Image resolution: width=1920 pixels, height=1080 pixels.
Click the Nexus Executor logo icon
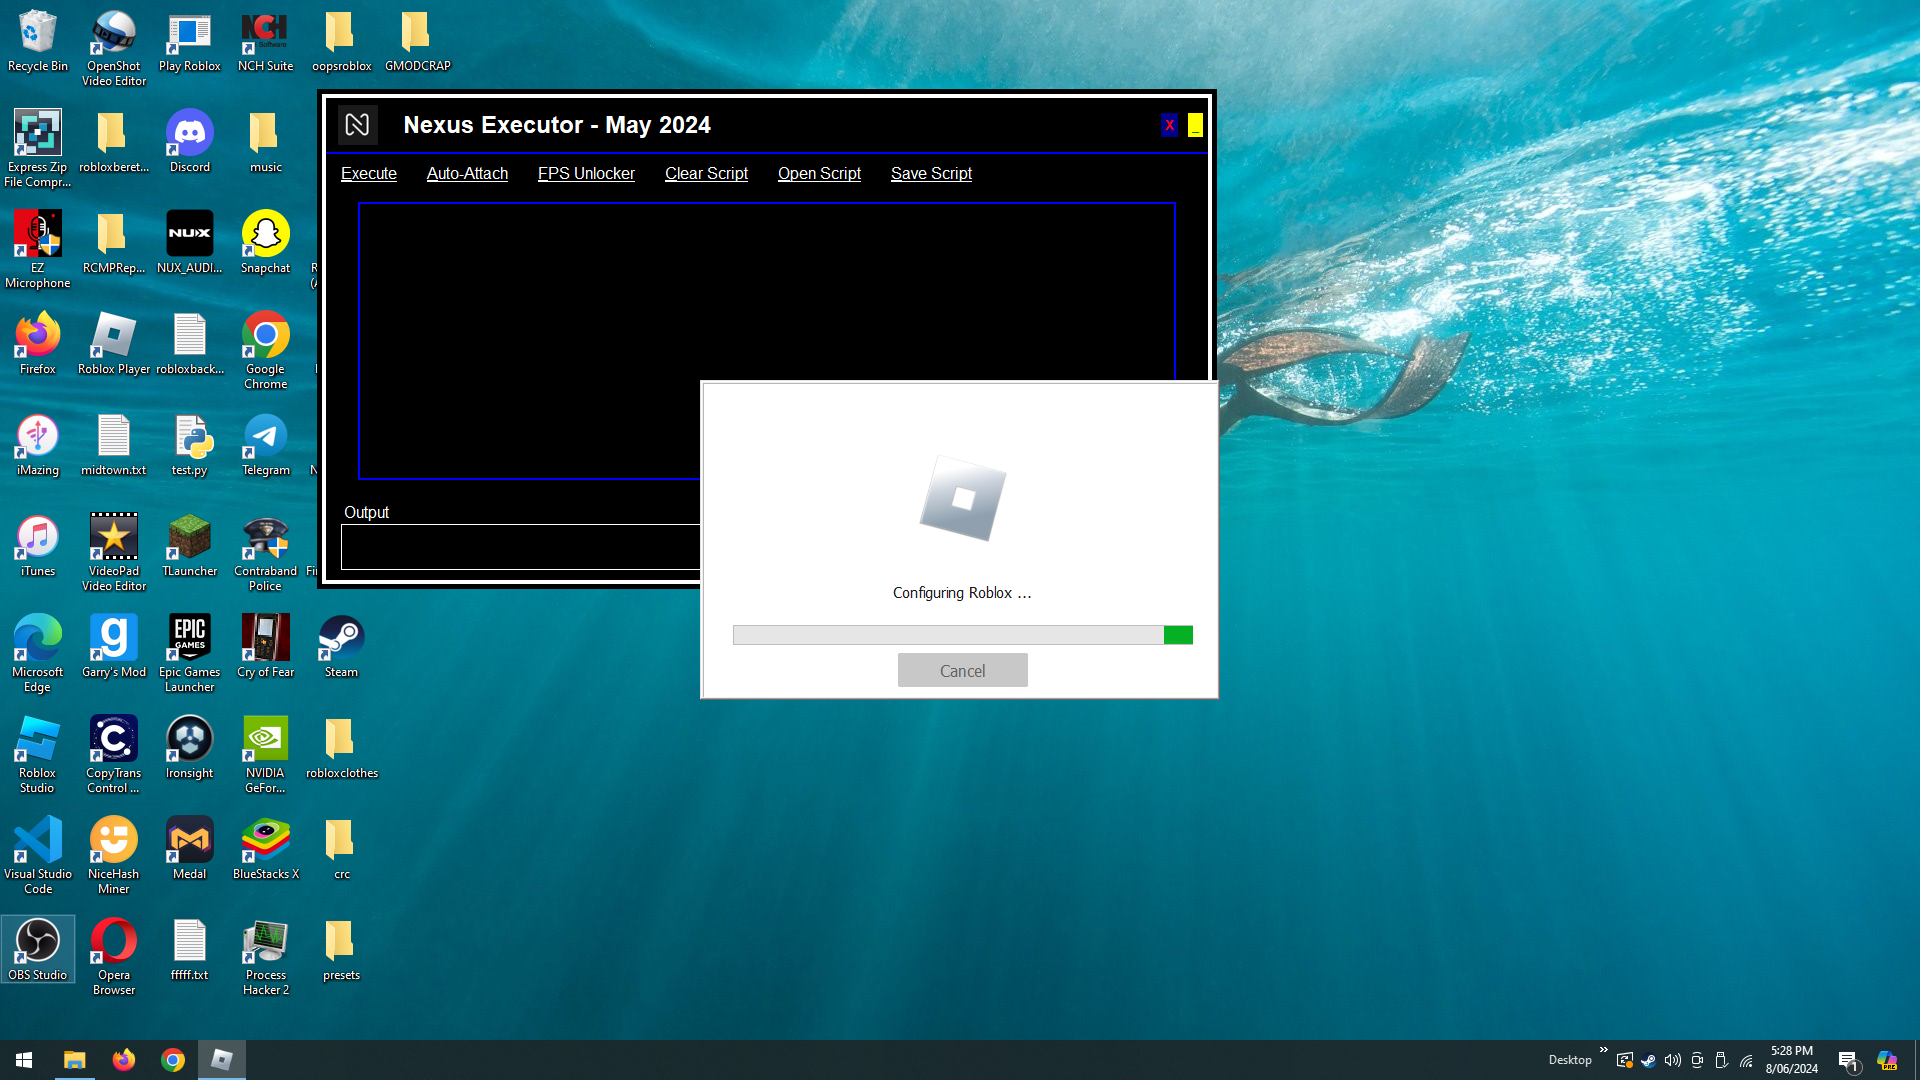tap(357, 125)
